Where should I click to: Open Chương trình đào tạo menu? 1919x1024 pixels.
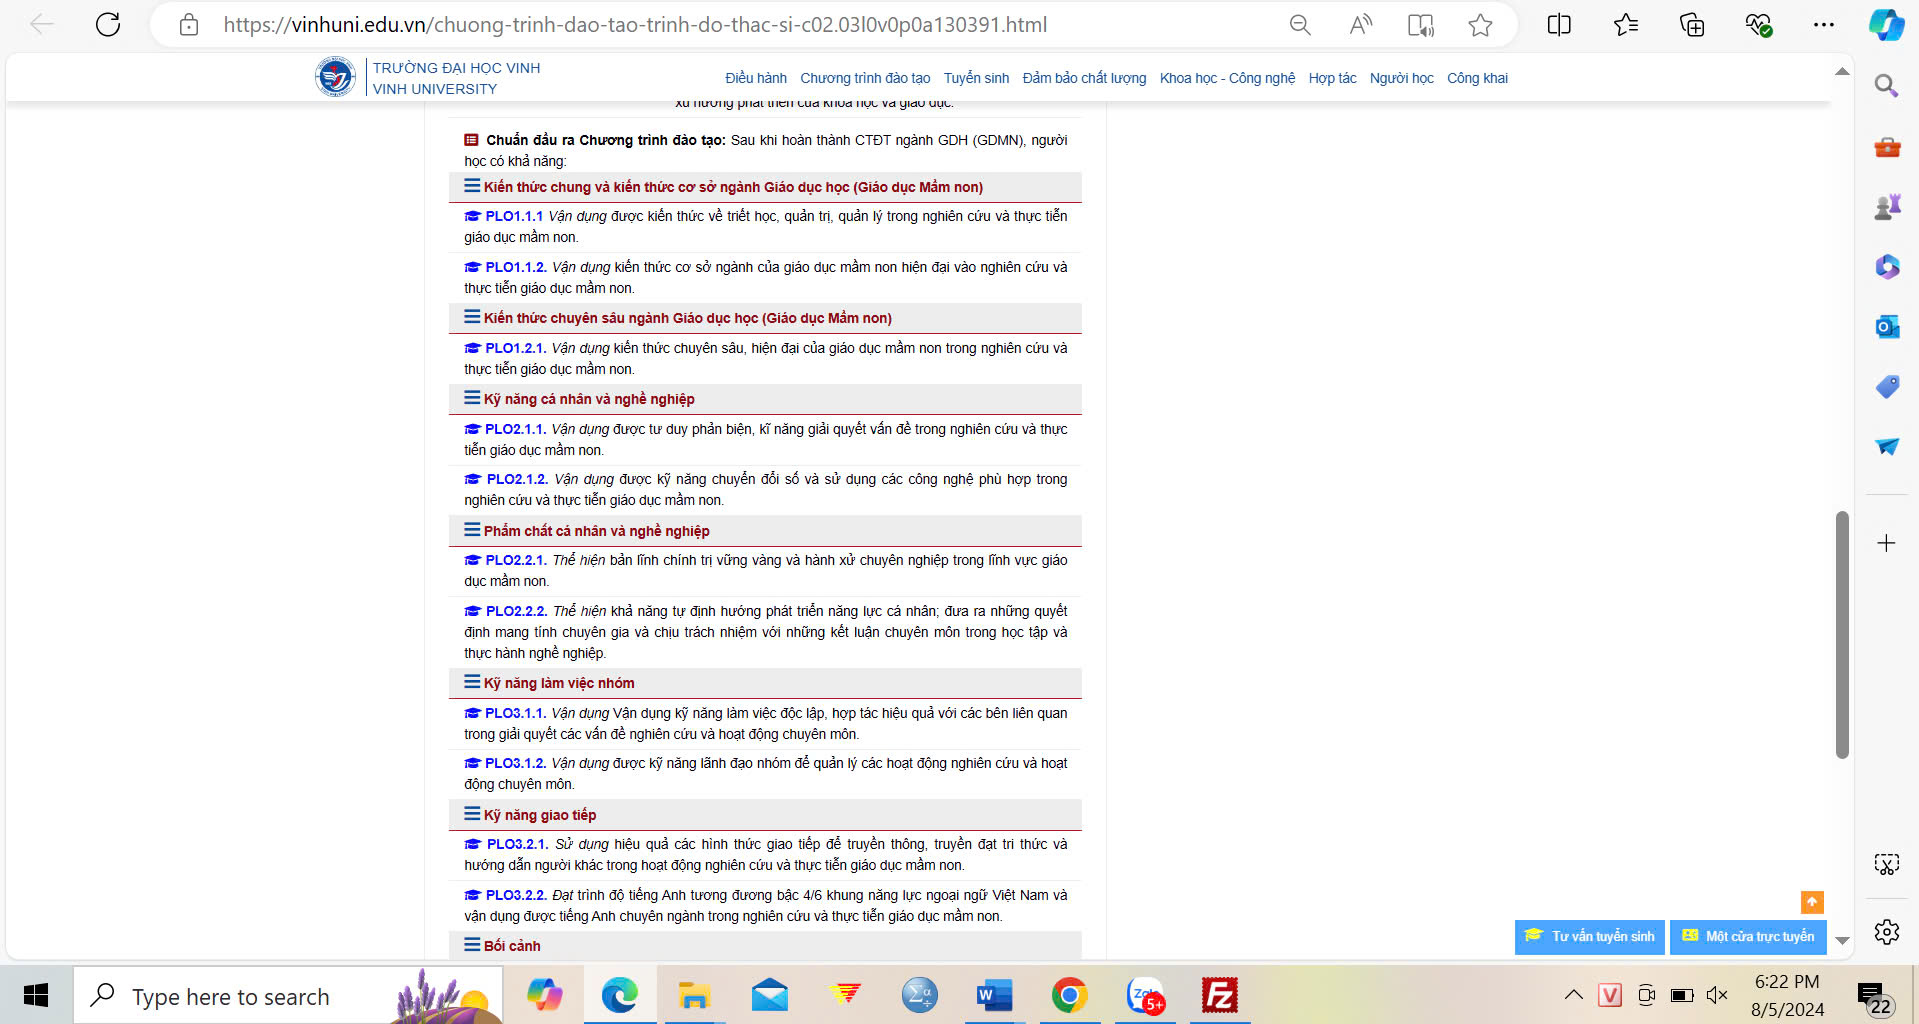pyautogui.click(x=865, y=78)
